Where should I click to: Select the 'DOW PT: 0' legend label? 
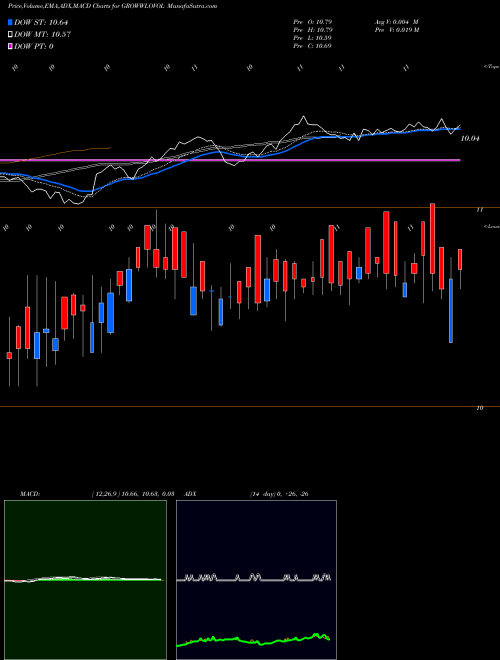[x=34, y=46]
